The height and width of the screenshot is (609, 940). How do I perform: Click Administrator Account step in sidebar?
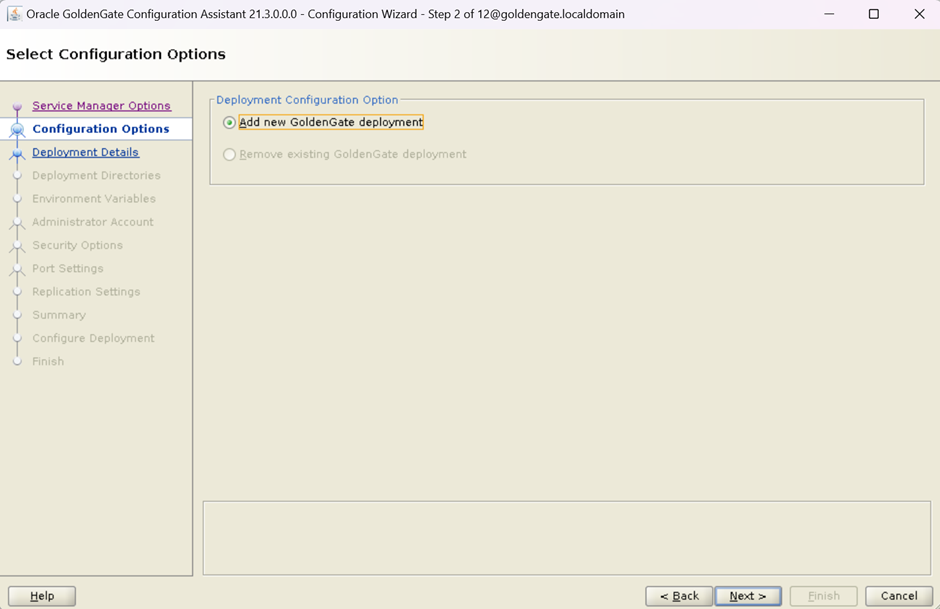pyautogui.click(x=93, y=222)
